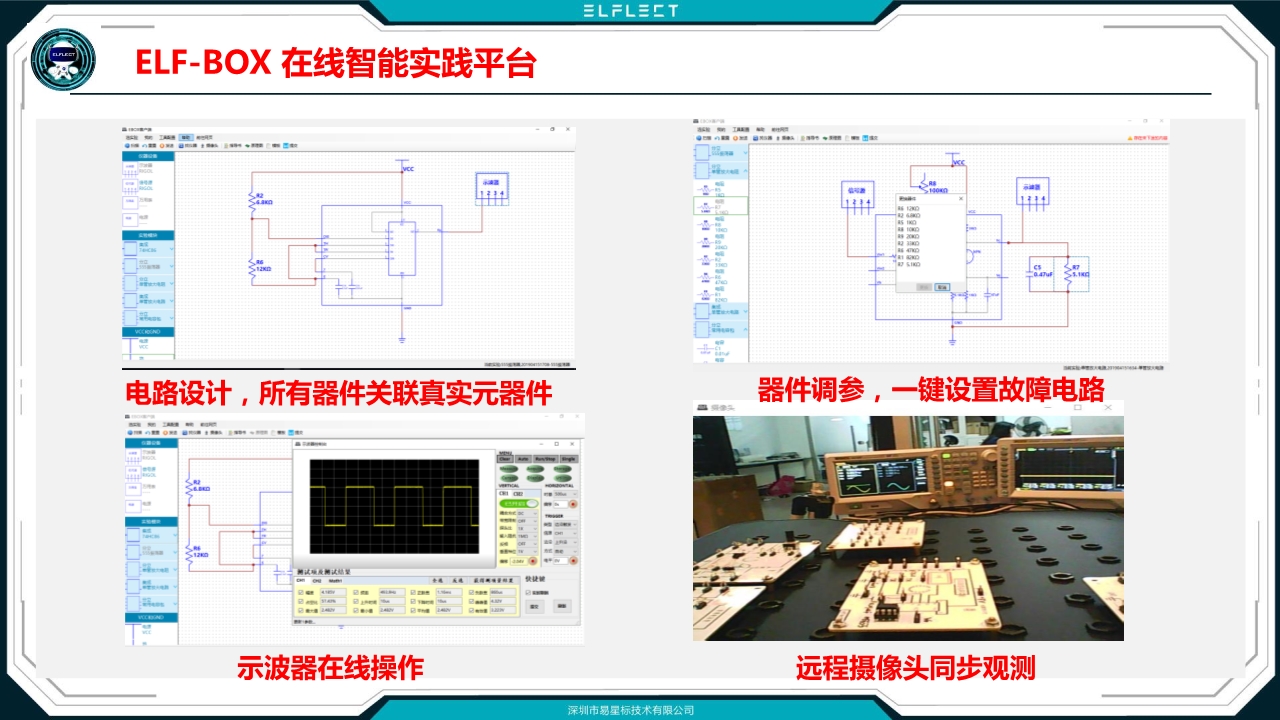Viewport: 1280px width, 720px height.
Task: Toggle the 最大值 maximum checkbox
Action: pos(301,610)
